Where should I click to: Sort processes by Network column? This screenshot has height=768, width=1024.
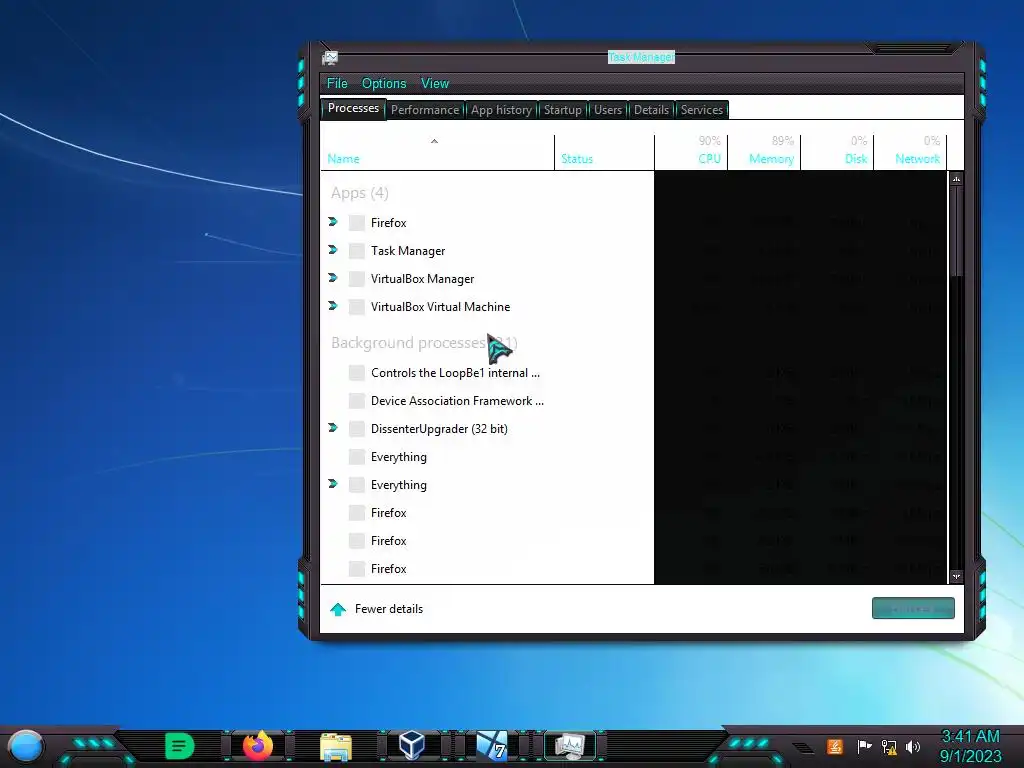point(910,152)
